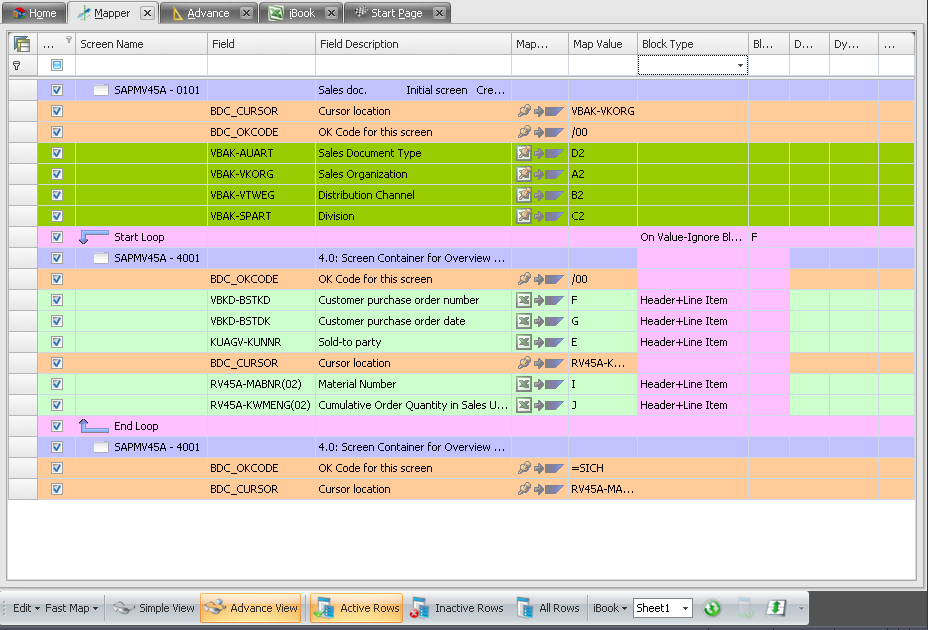
Task: Click the green Excel export icon
Action: 776,608
